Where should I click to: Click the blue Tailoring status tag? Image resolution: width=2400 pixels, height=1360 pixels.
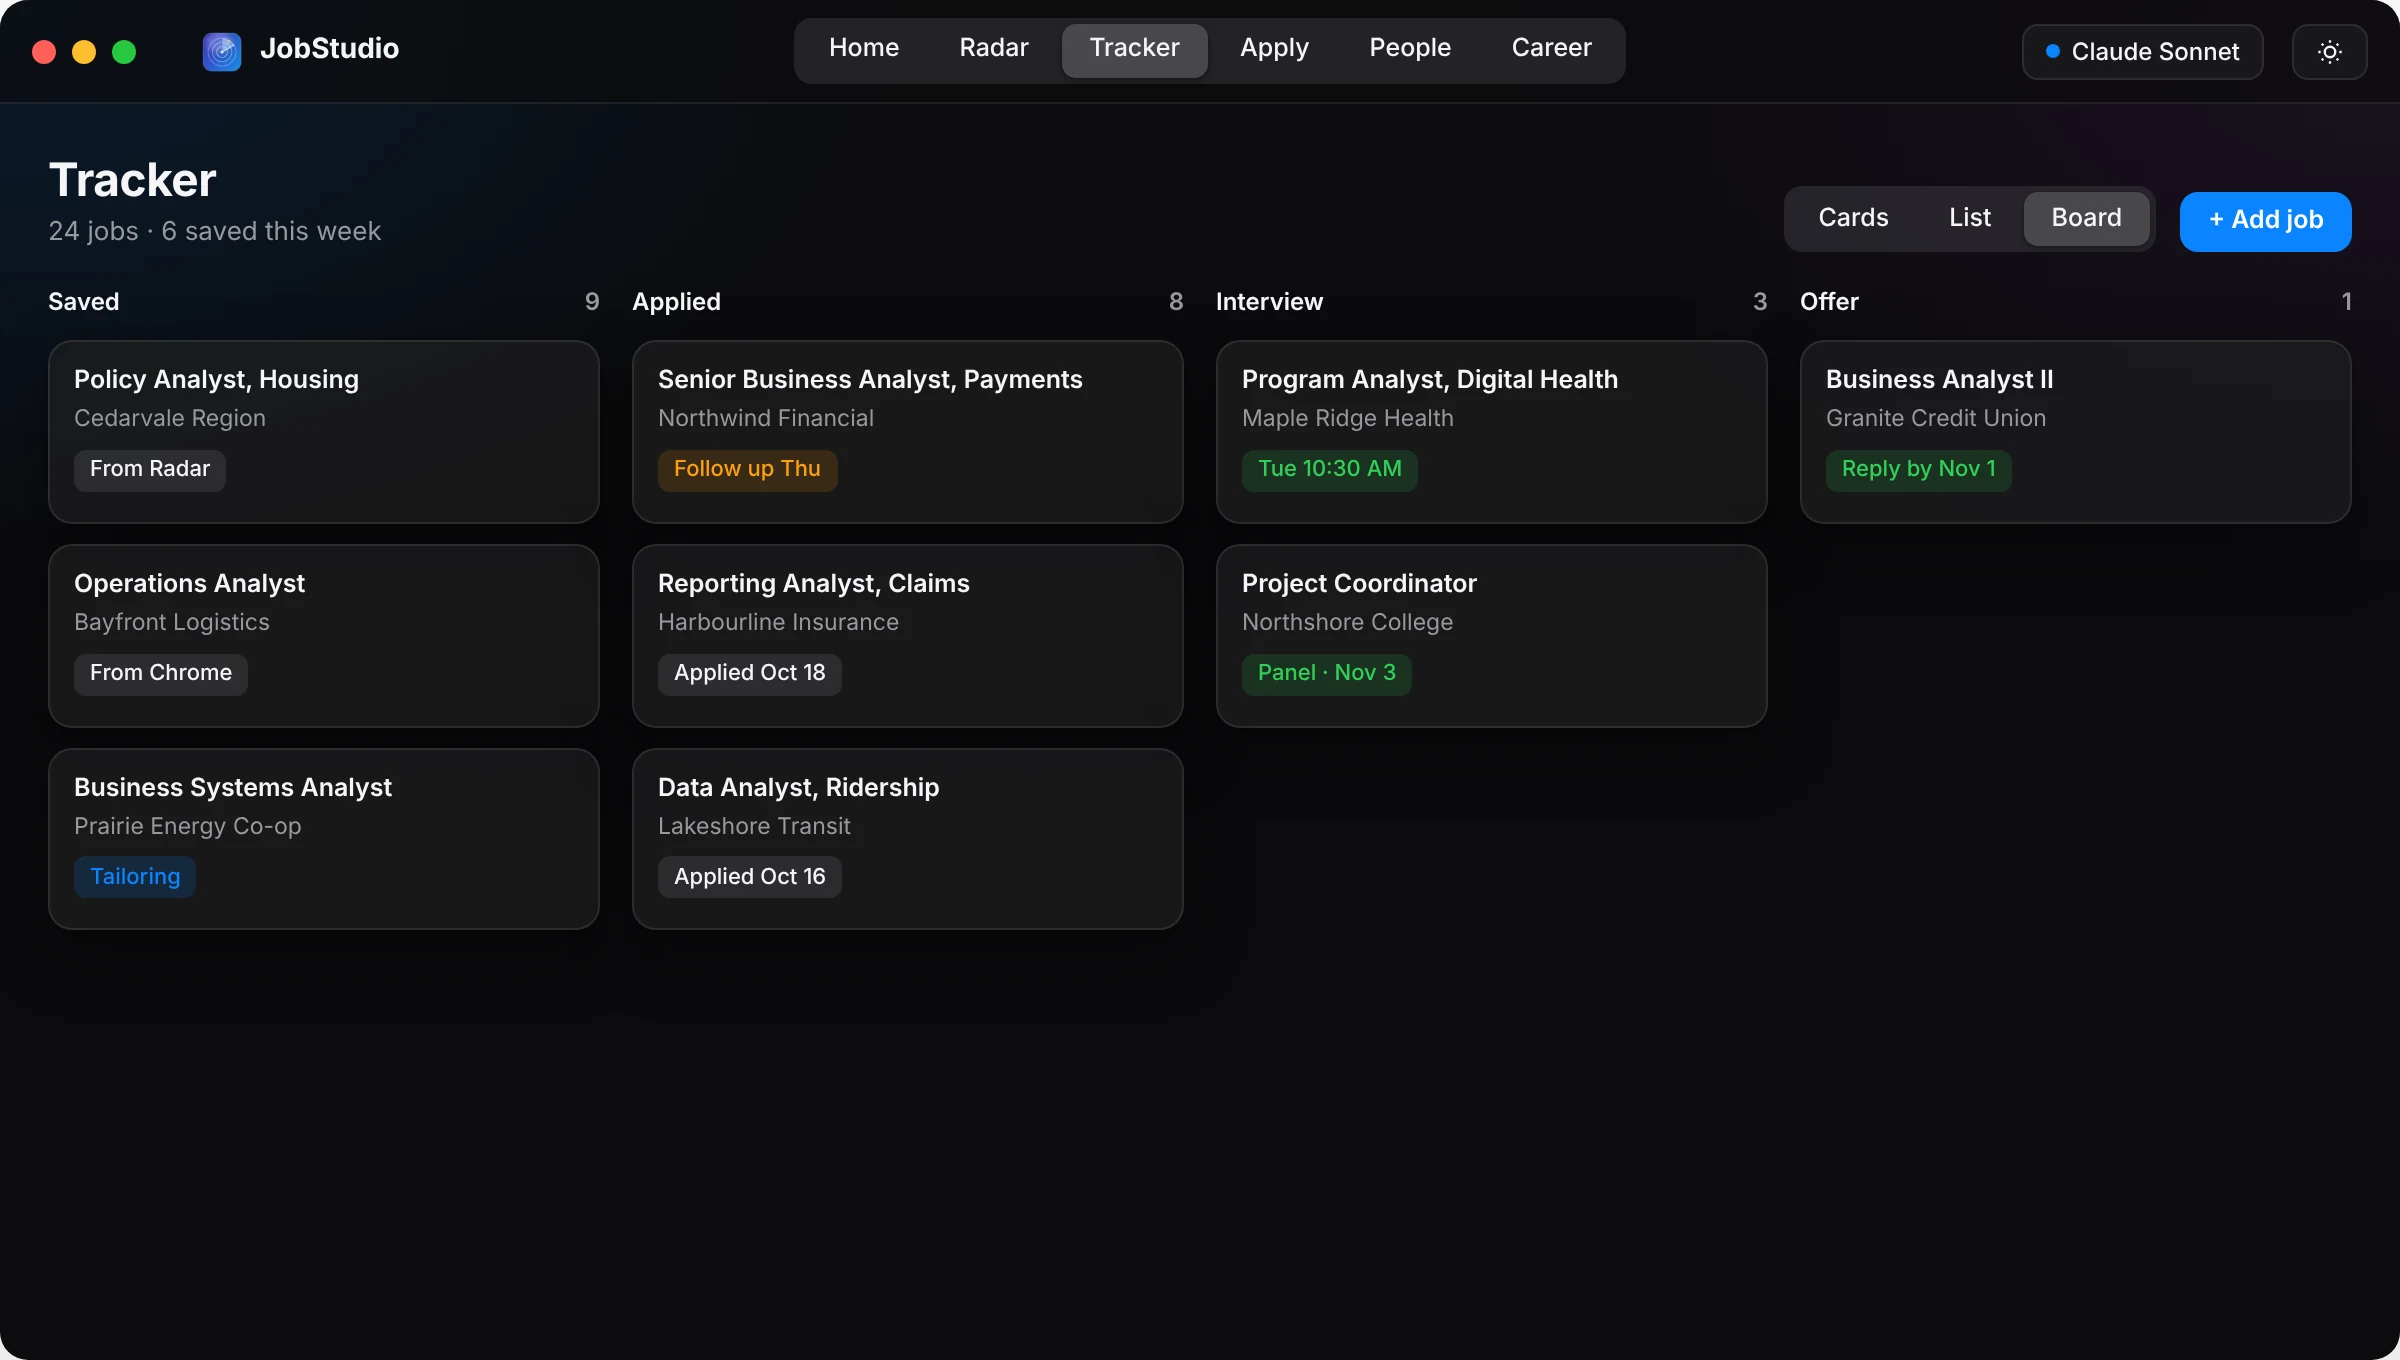[x=135, y=877]
